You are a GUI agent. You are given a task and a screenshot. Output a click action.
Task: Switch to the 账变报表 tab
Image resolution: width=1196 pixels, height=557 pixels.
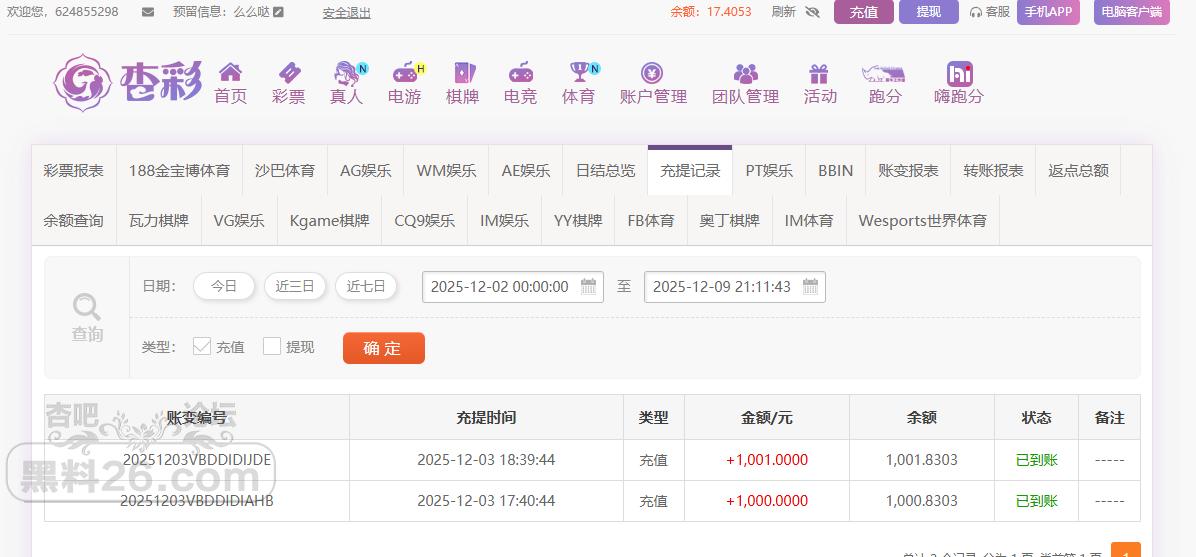point(908,171)
